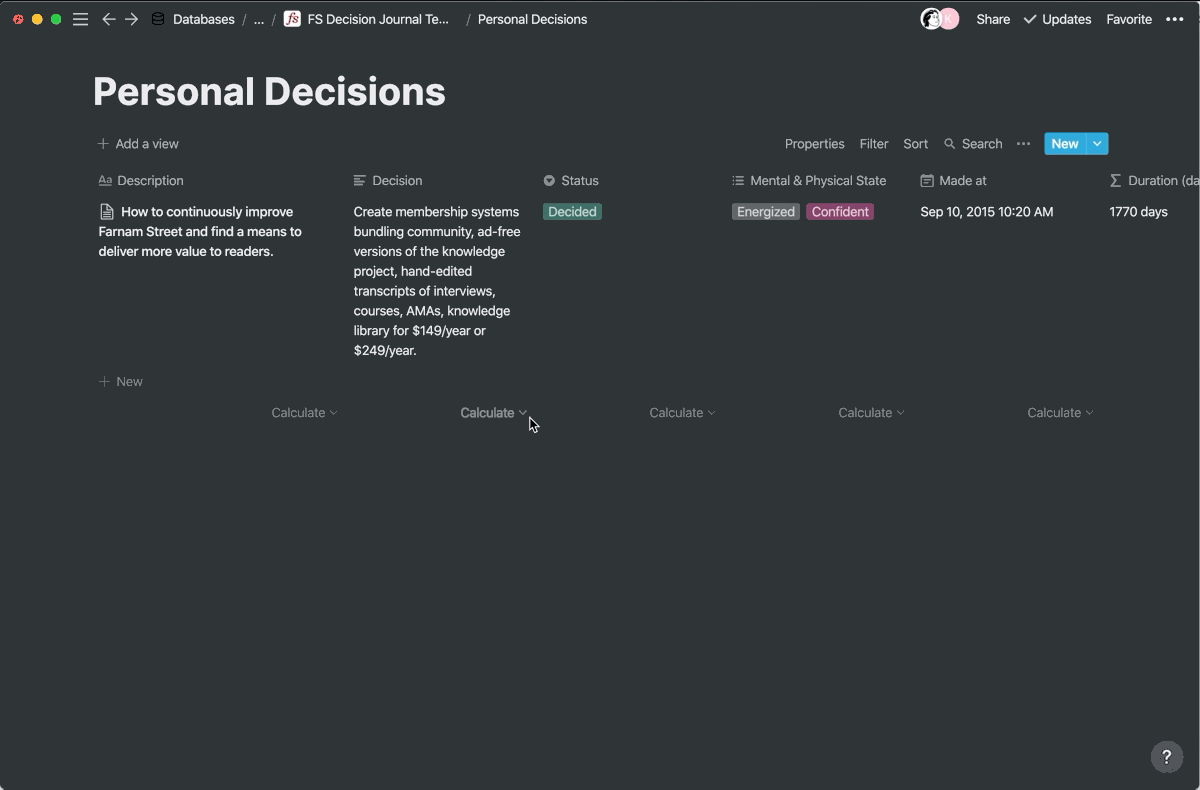Open Calculate dropdown under Decision column
The width and height of the screenshot is (1200, 790).
click(493, 412)
